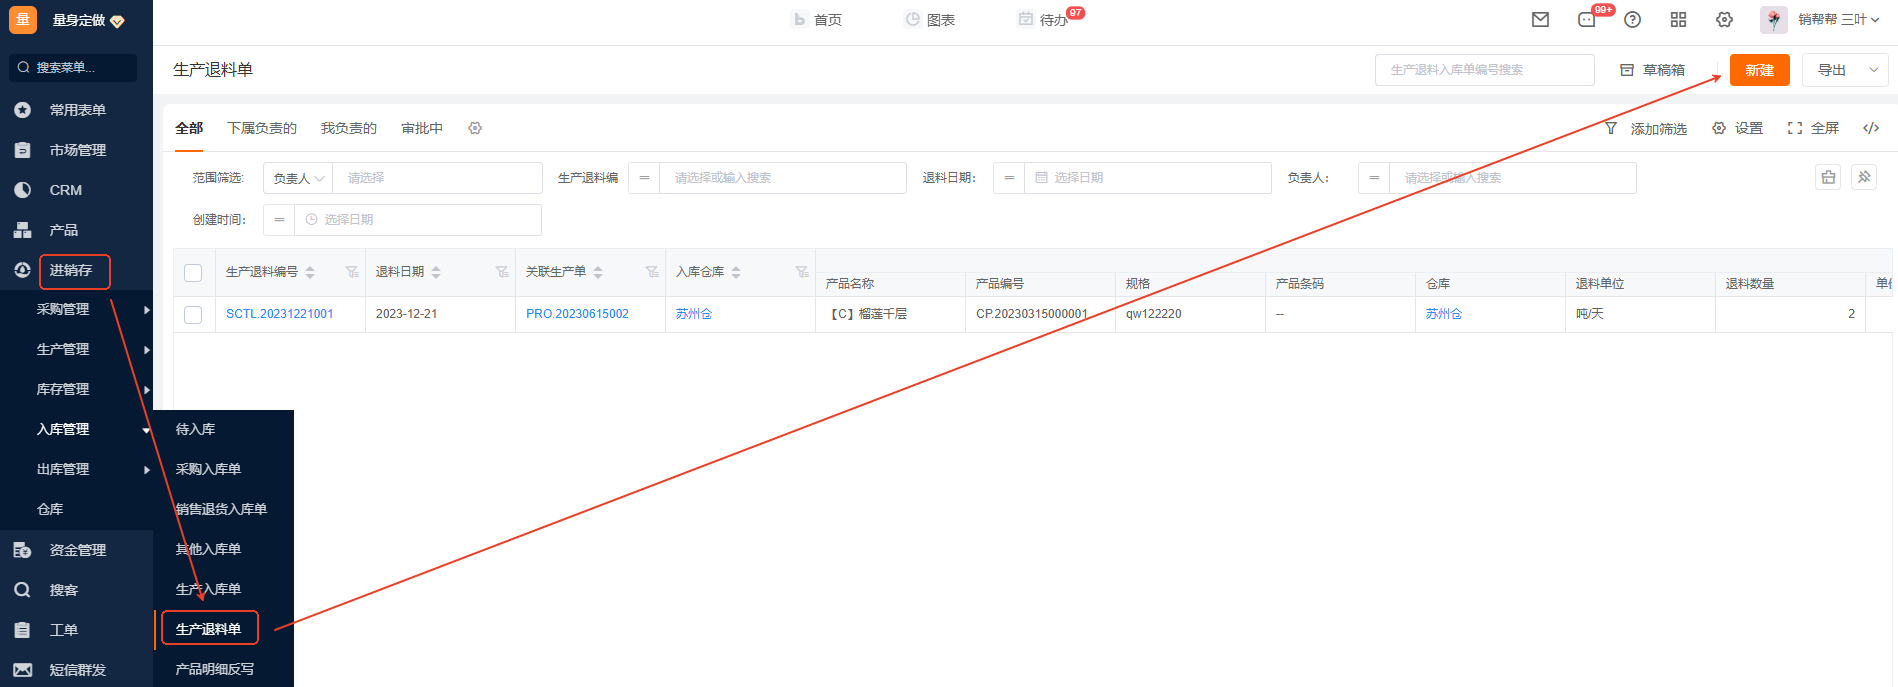Open the 生产退料单 submenu item
The image size is (1898, 687).
[209, 629]
